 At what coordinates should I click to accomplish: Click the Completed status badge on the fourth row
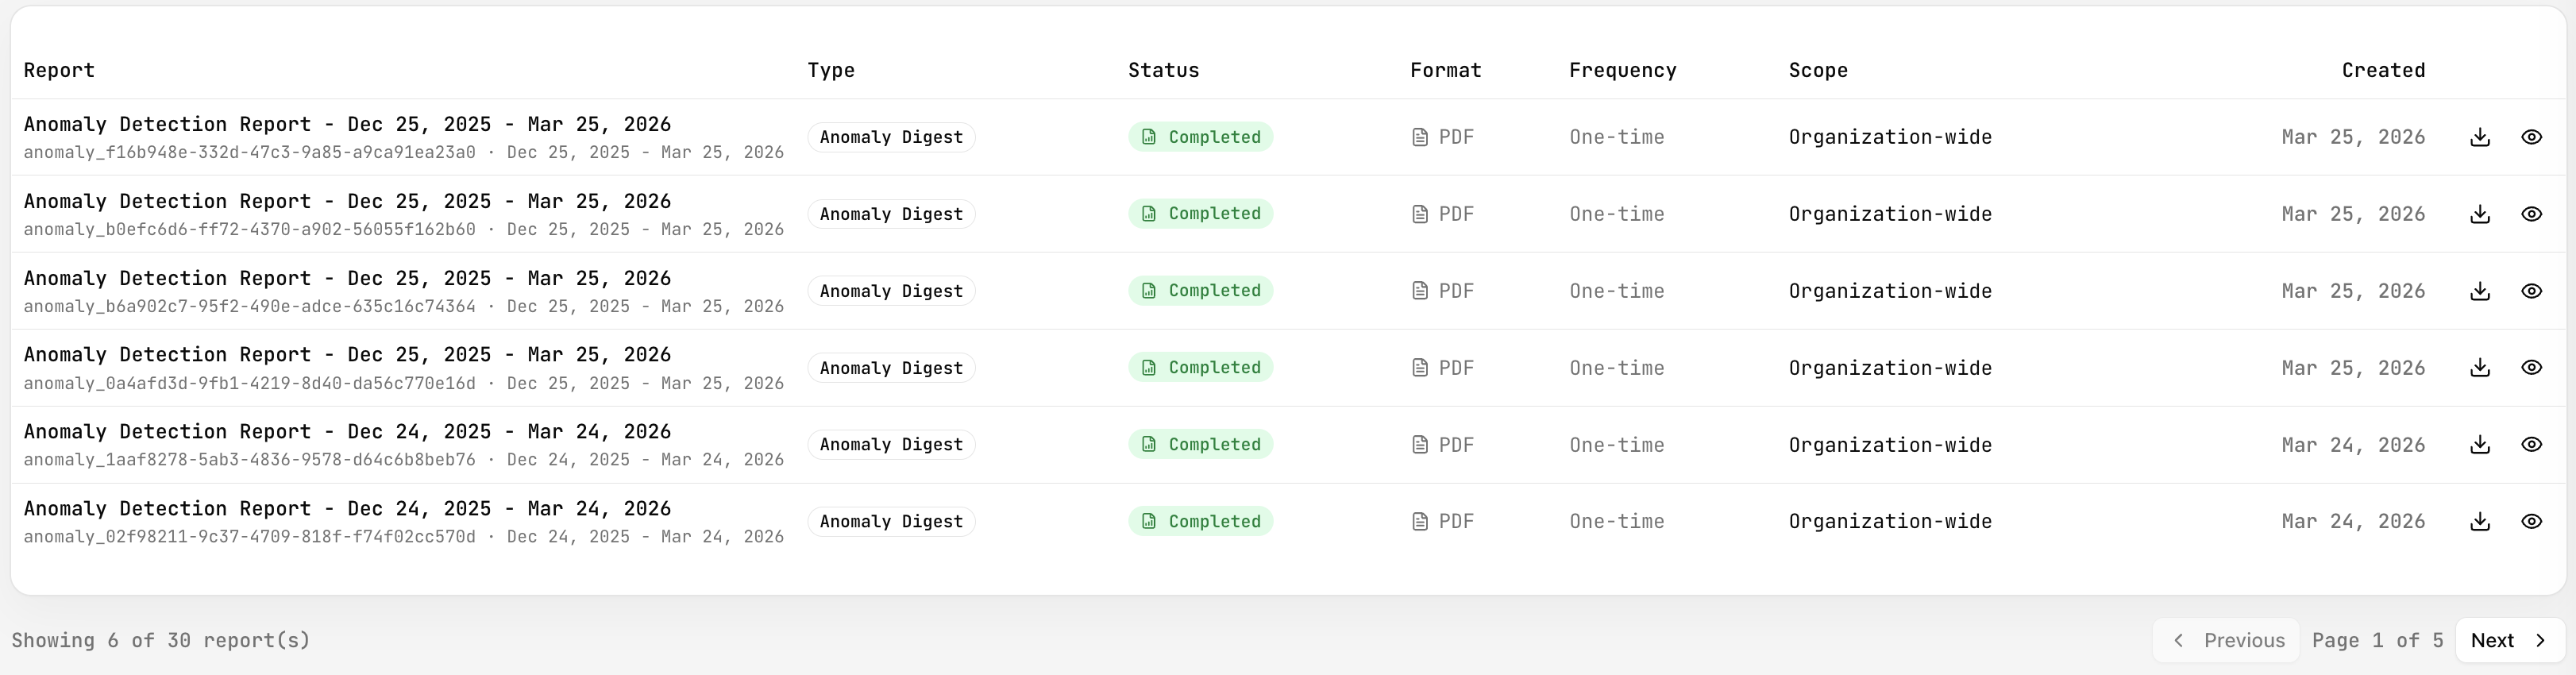click(1200, 368)
